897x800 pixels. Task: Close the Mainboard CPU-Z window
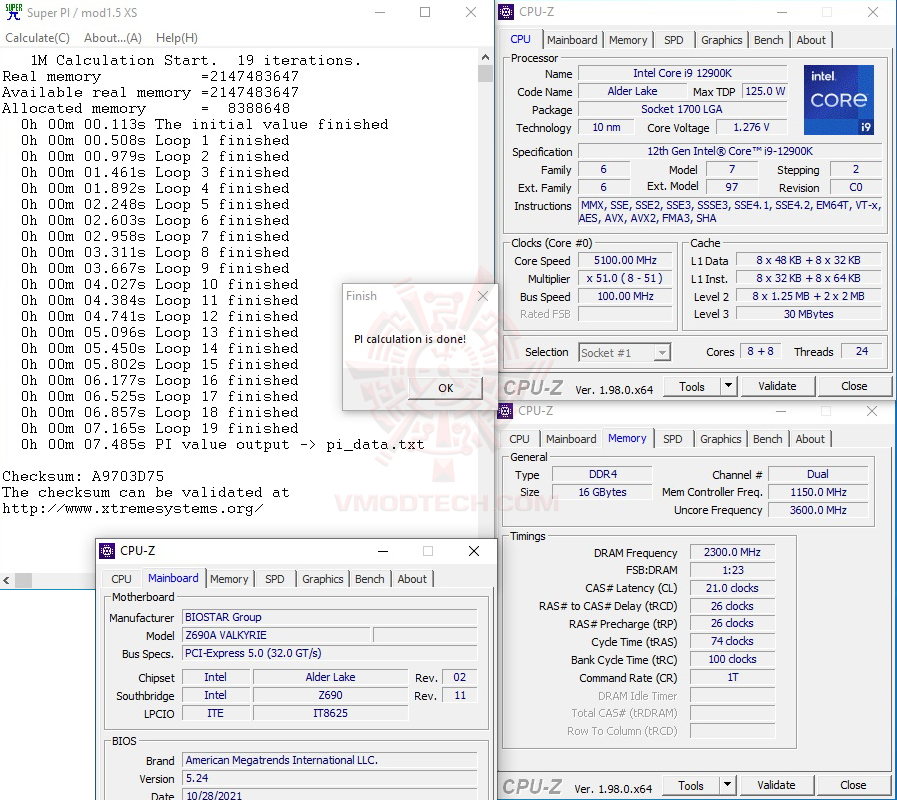tap(474, 551)
